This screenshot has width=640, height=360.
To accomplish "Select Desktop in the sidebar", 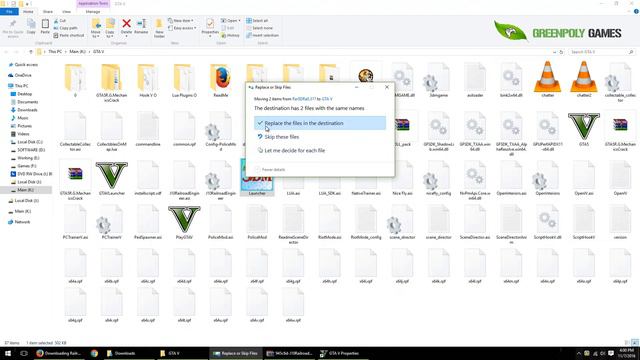I will coord(24,94).
